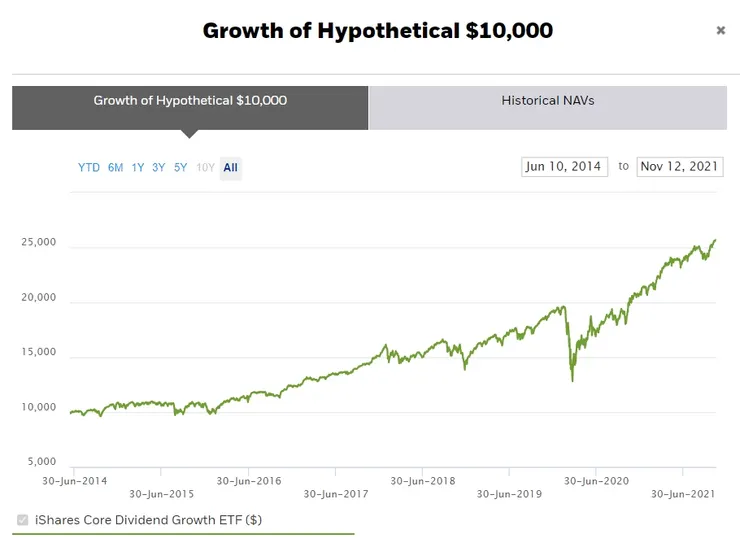Close the Growth of Hypothetical $10,000 dialog
Image resolution: width=740 pixels, height=546 pixels.
tap(720, 31)
